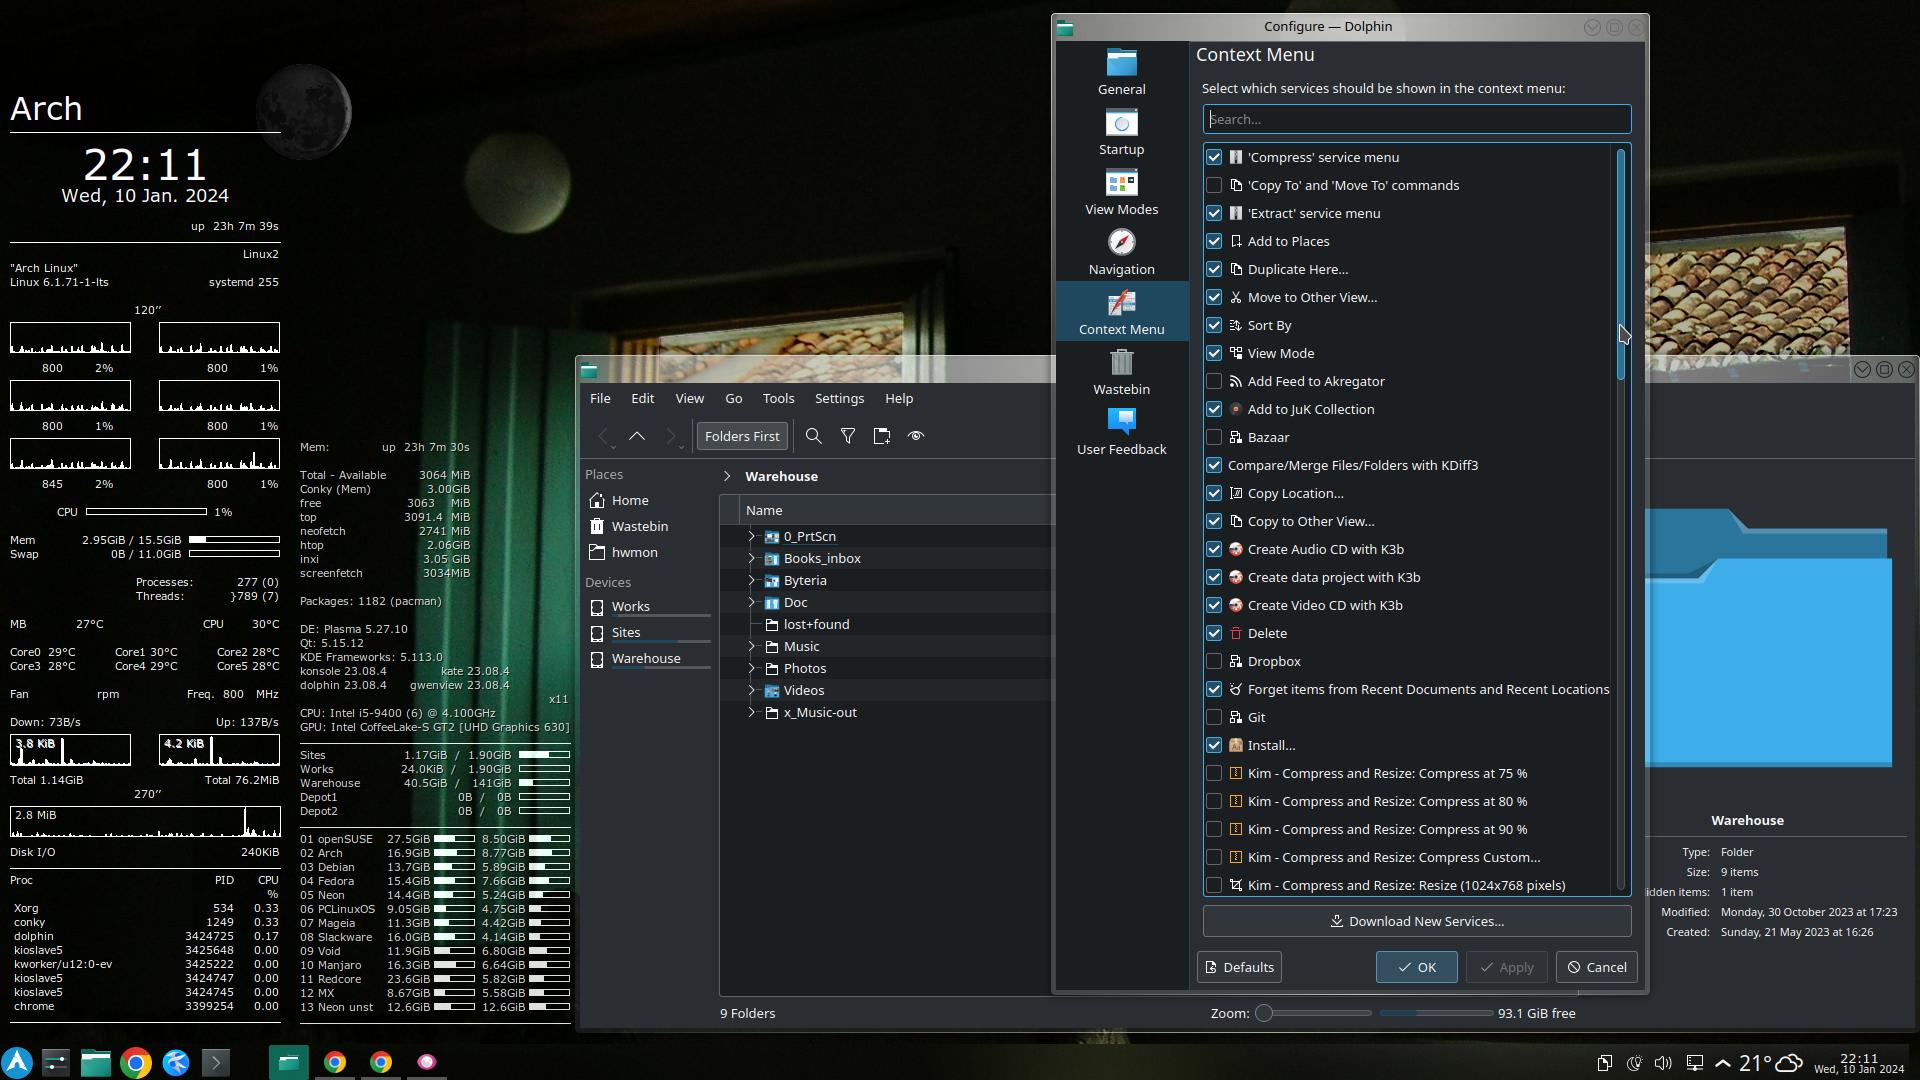Open Google Chrome from the taskbar
The height and width of the screenshot is (1080, 1920).
click(x=136, y=1062)
